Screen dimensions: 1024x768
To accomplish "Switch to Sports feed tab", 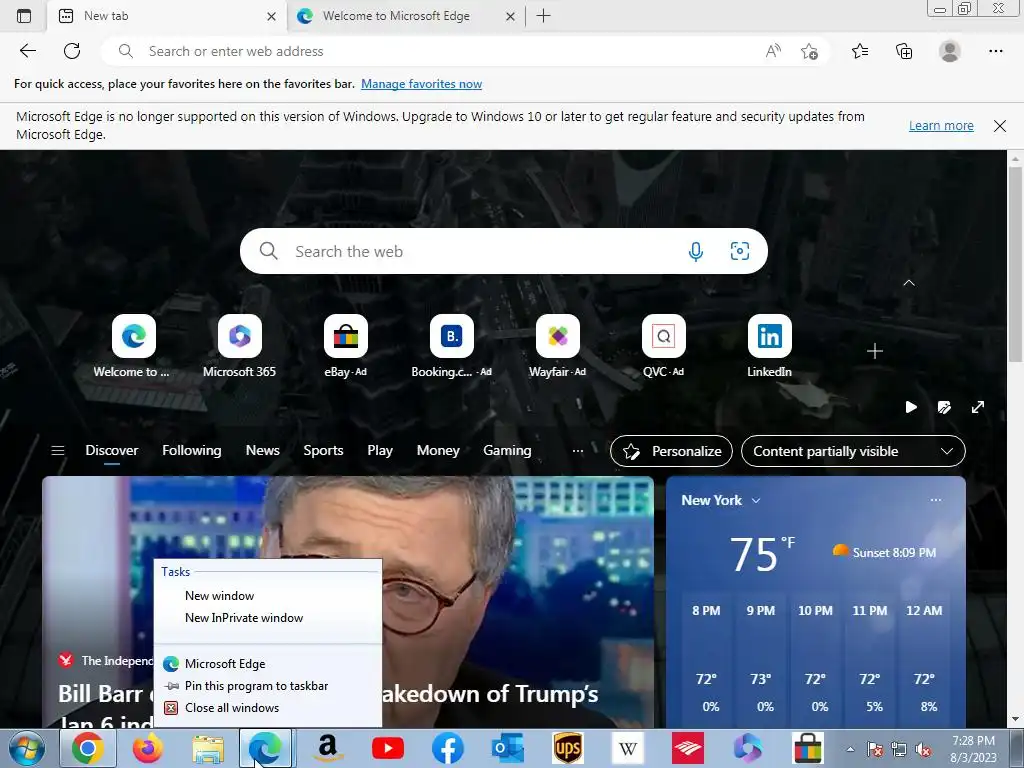I will click(323, 451).
